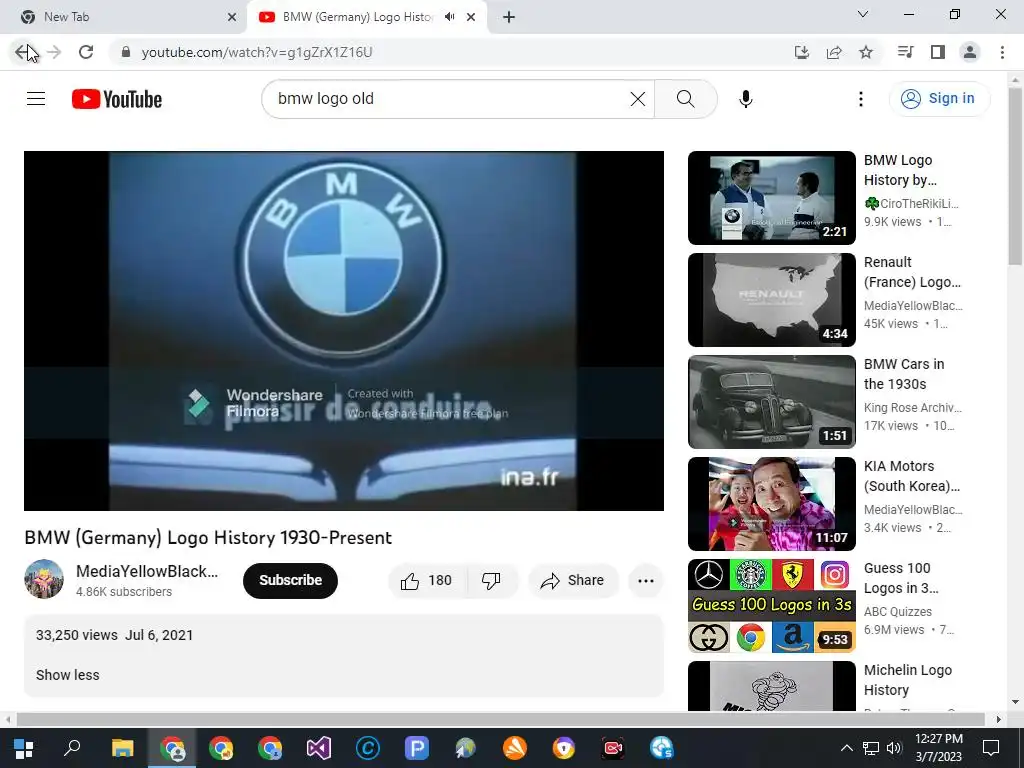Screen dimensions: 1024x768
Task: Like the video with thumbs up
Action: tap(427, 581)
